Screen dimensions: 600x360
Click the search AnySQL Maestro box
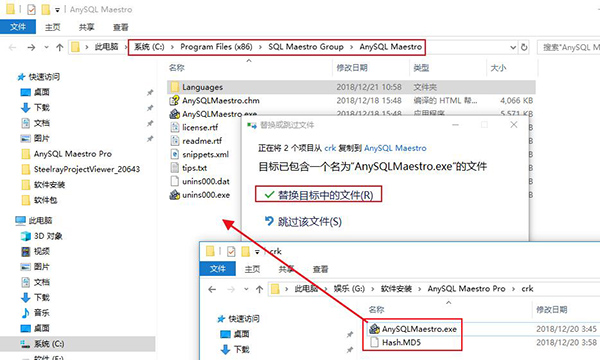(x=569, y=47)
